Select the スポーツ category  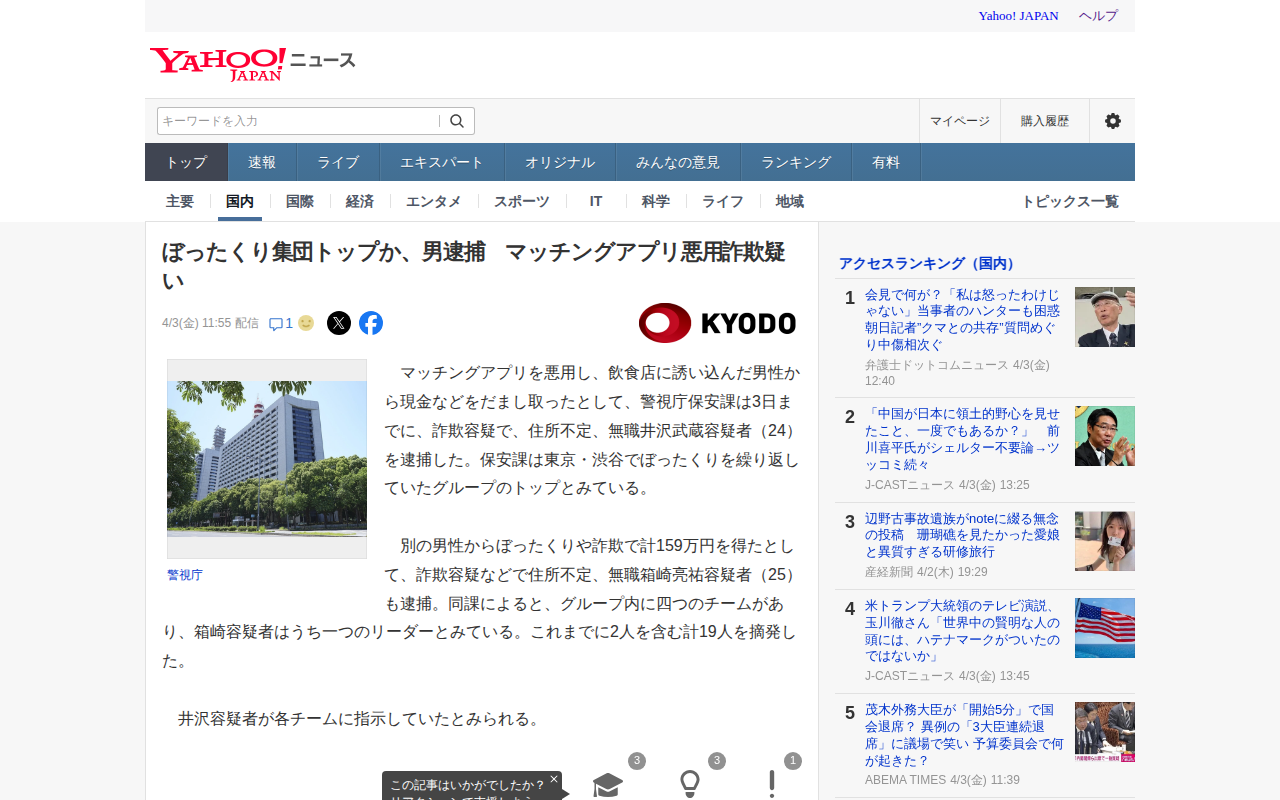click(522, 201)
